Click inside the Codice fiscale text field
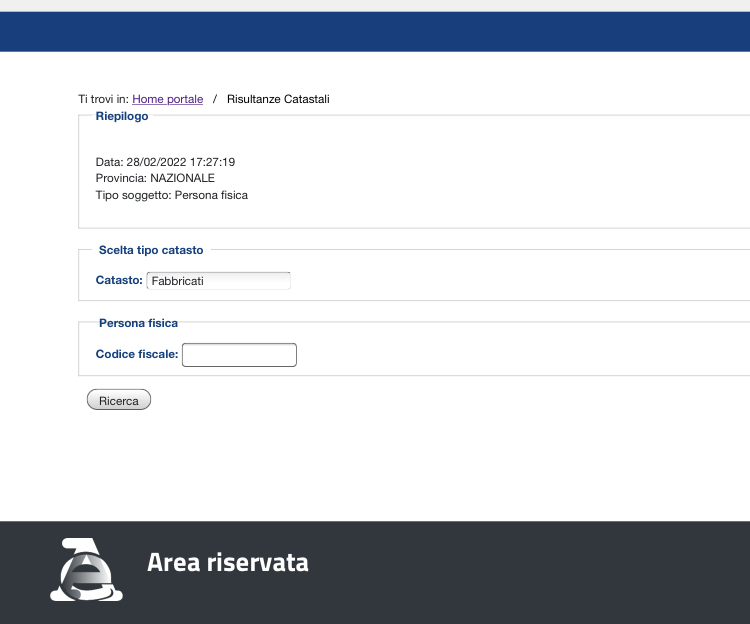The image size is (750, 624). click(239, 355)
